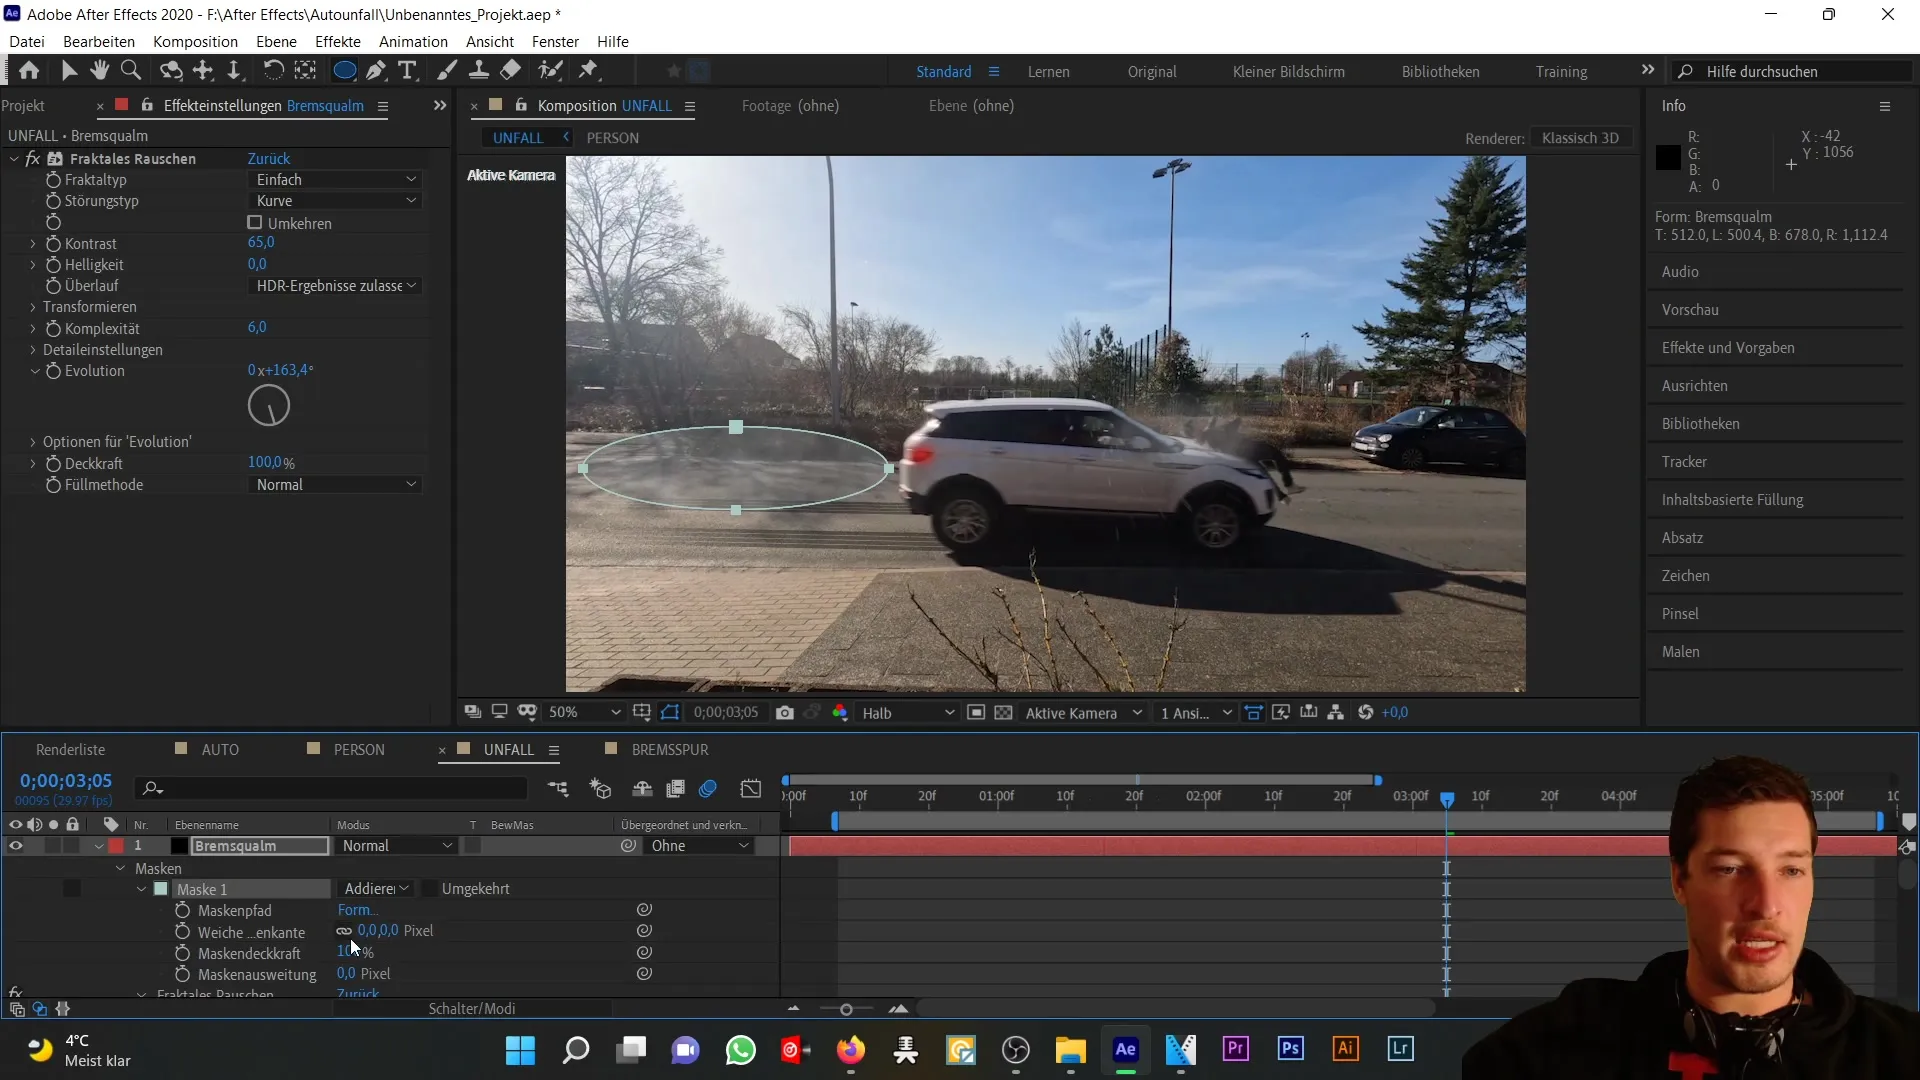The width and height of the screenshot is (1920, 1080).
Task: Expand the Optionen für Evolution section
Action: tap(32, 442)
